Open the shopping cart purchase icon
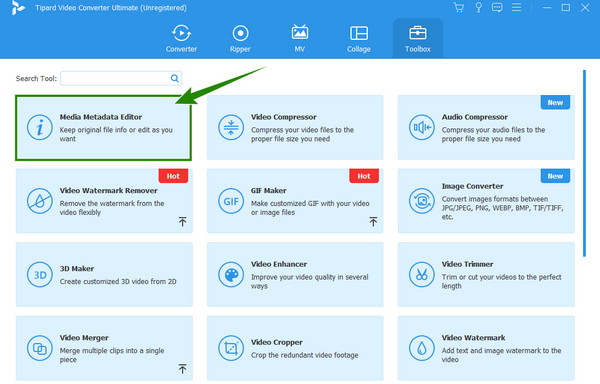The image size is (600, 384). tap(458, 7)
